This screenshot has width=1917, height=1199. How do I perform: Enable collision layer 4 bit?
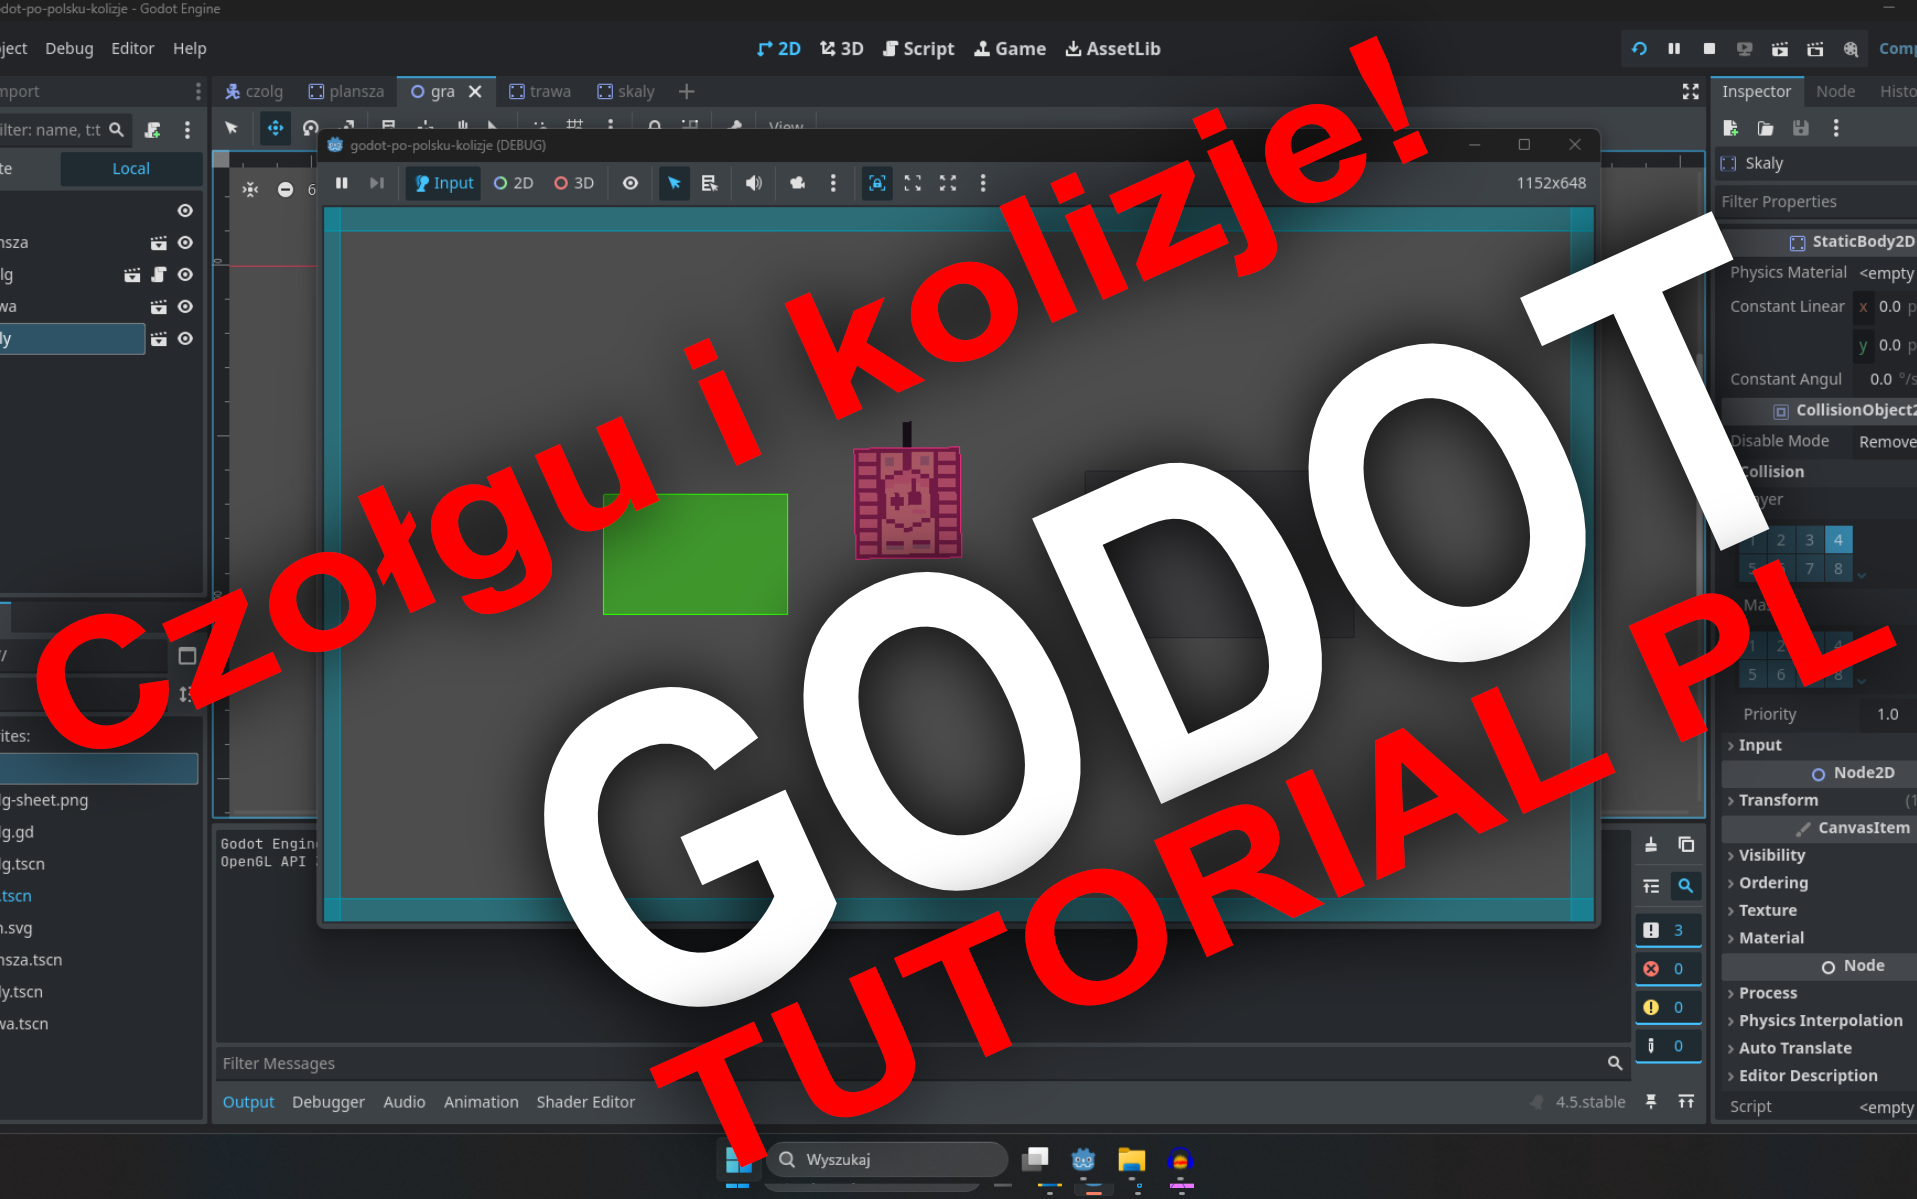1838,540
